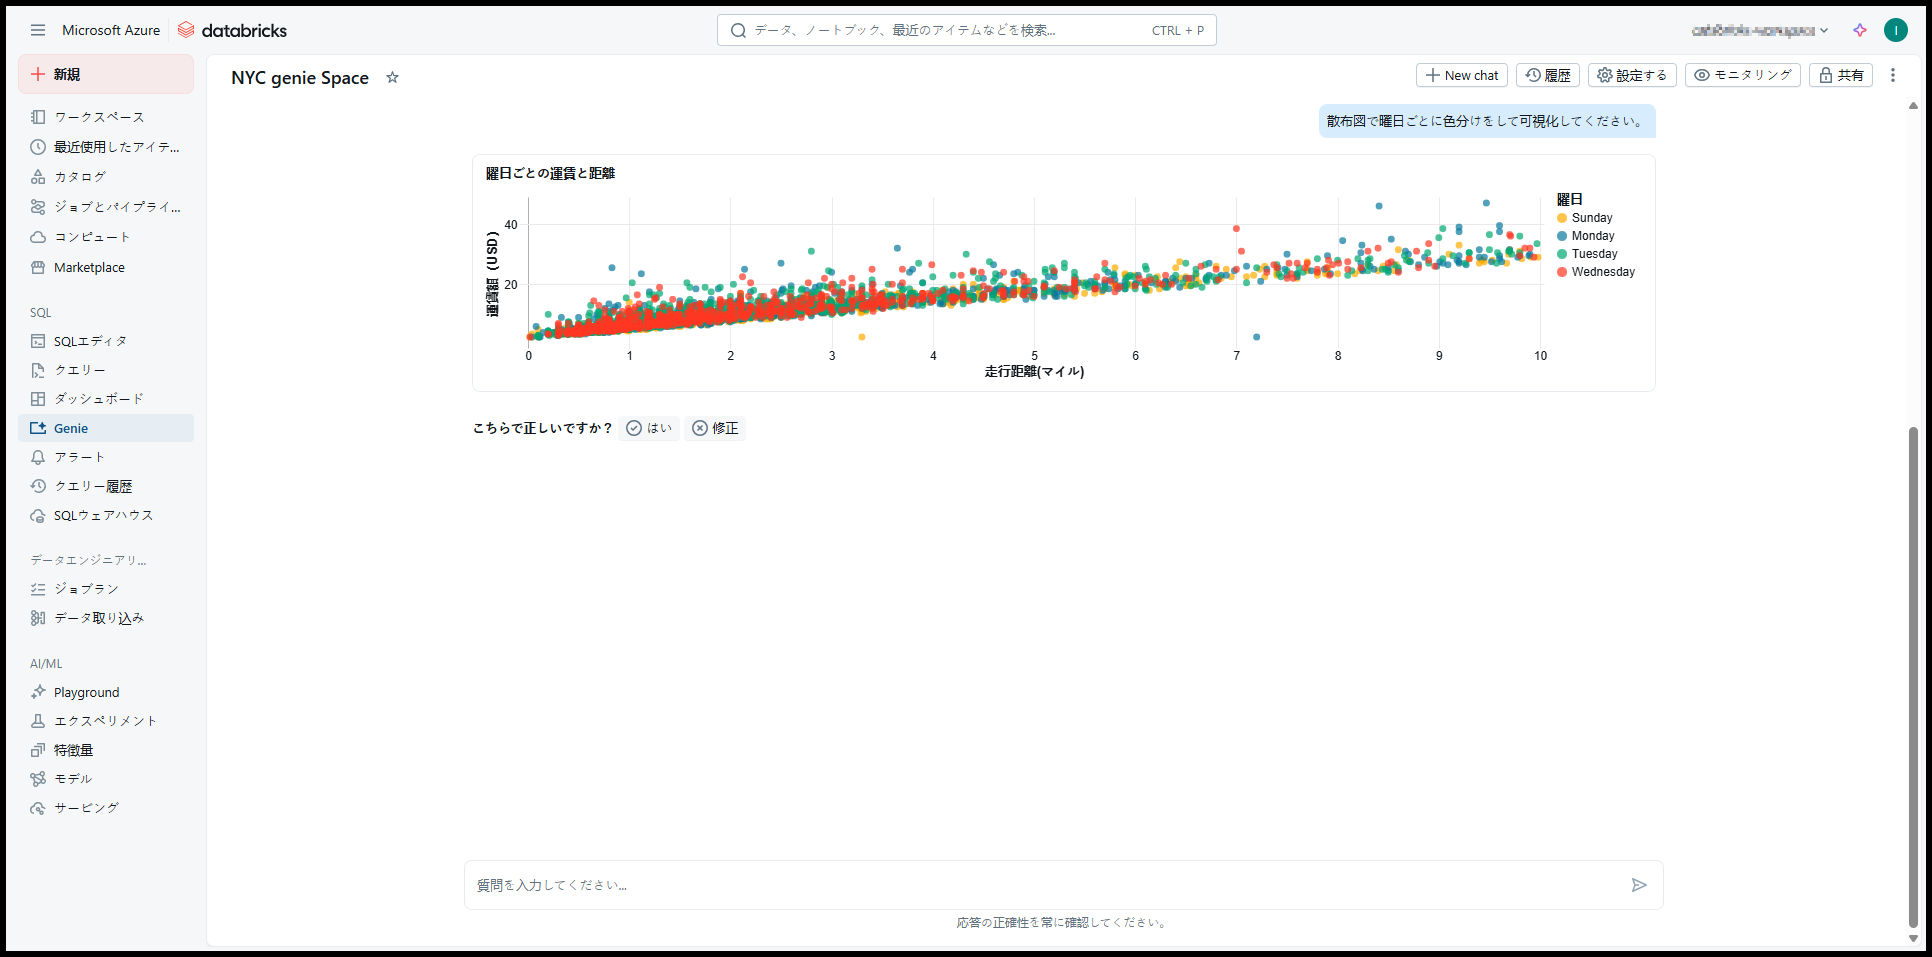The width and height of the screenshot is (1932, 957).
Task: Open settings via 設定する gear button
Action: [1631, 75]
